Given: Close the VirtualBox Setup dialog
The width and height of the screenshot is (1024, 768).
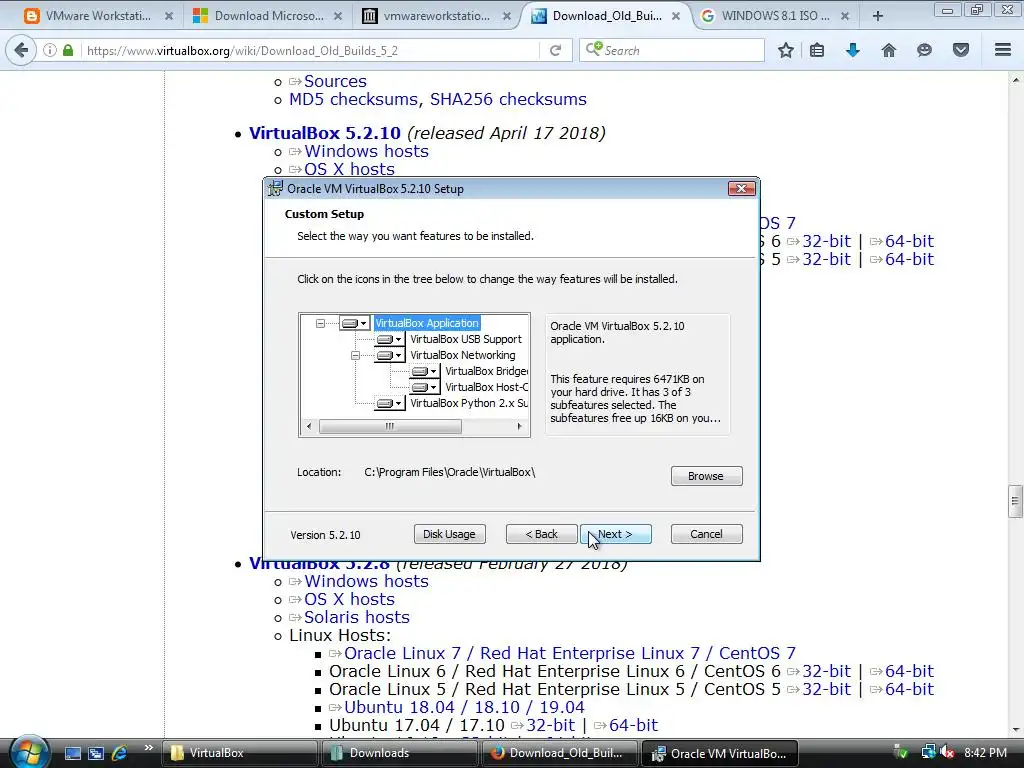Looking at the screenshot, I should [741, 189].
